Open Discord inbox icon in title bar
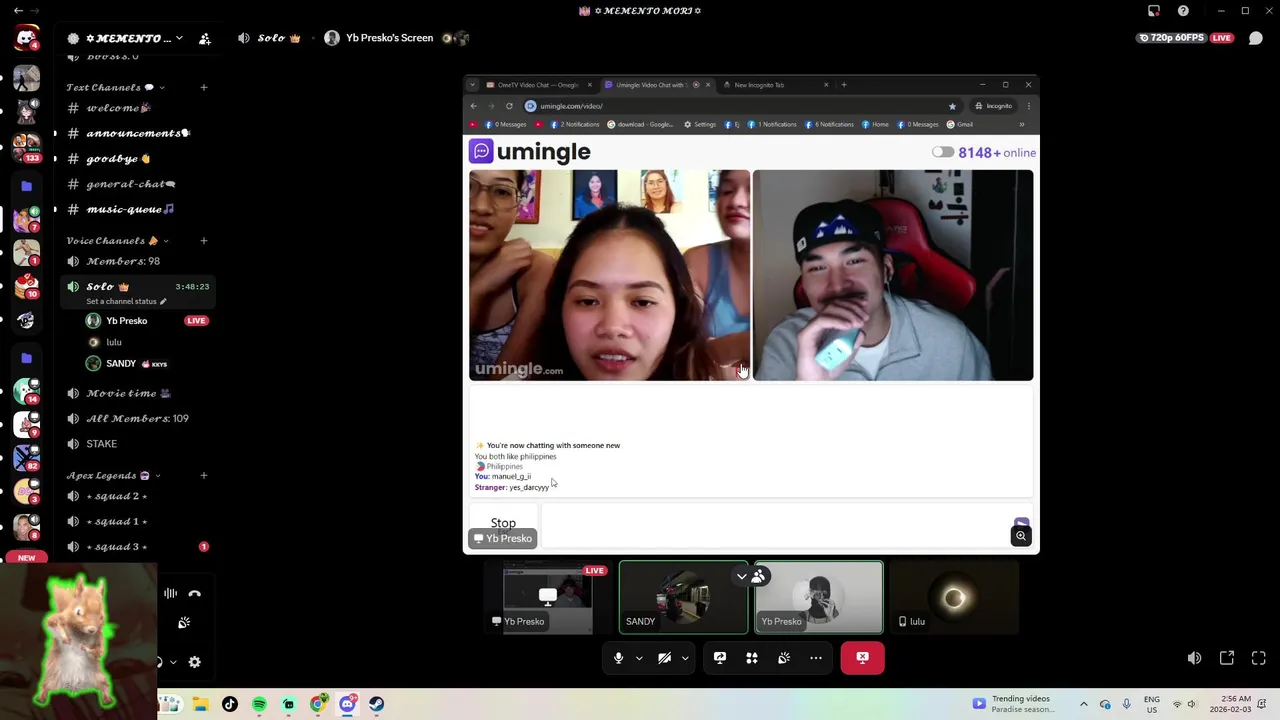Screen dimensions: 1280x720 click(x=1154, y=11)
